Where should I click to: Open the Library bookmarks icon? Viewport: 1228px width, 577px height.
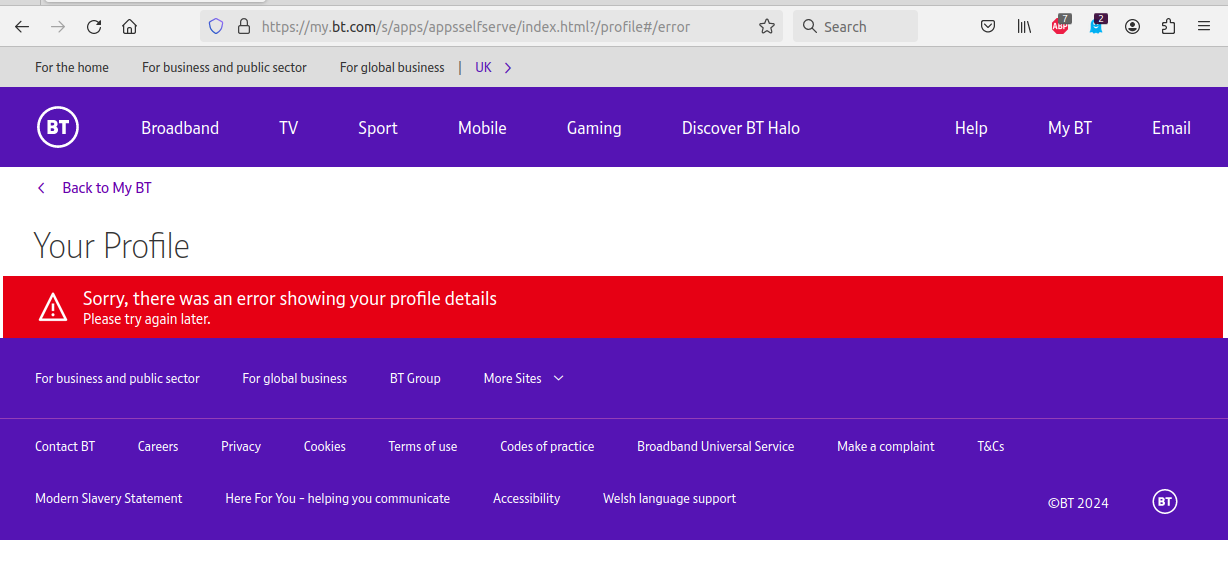[x=1024, y=27]
